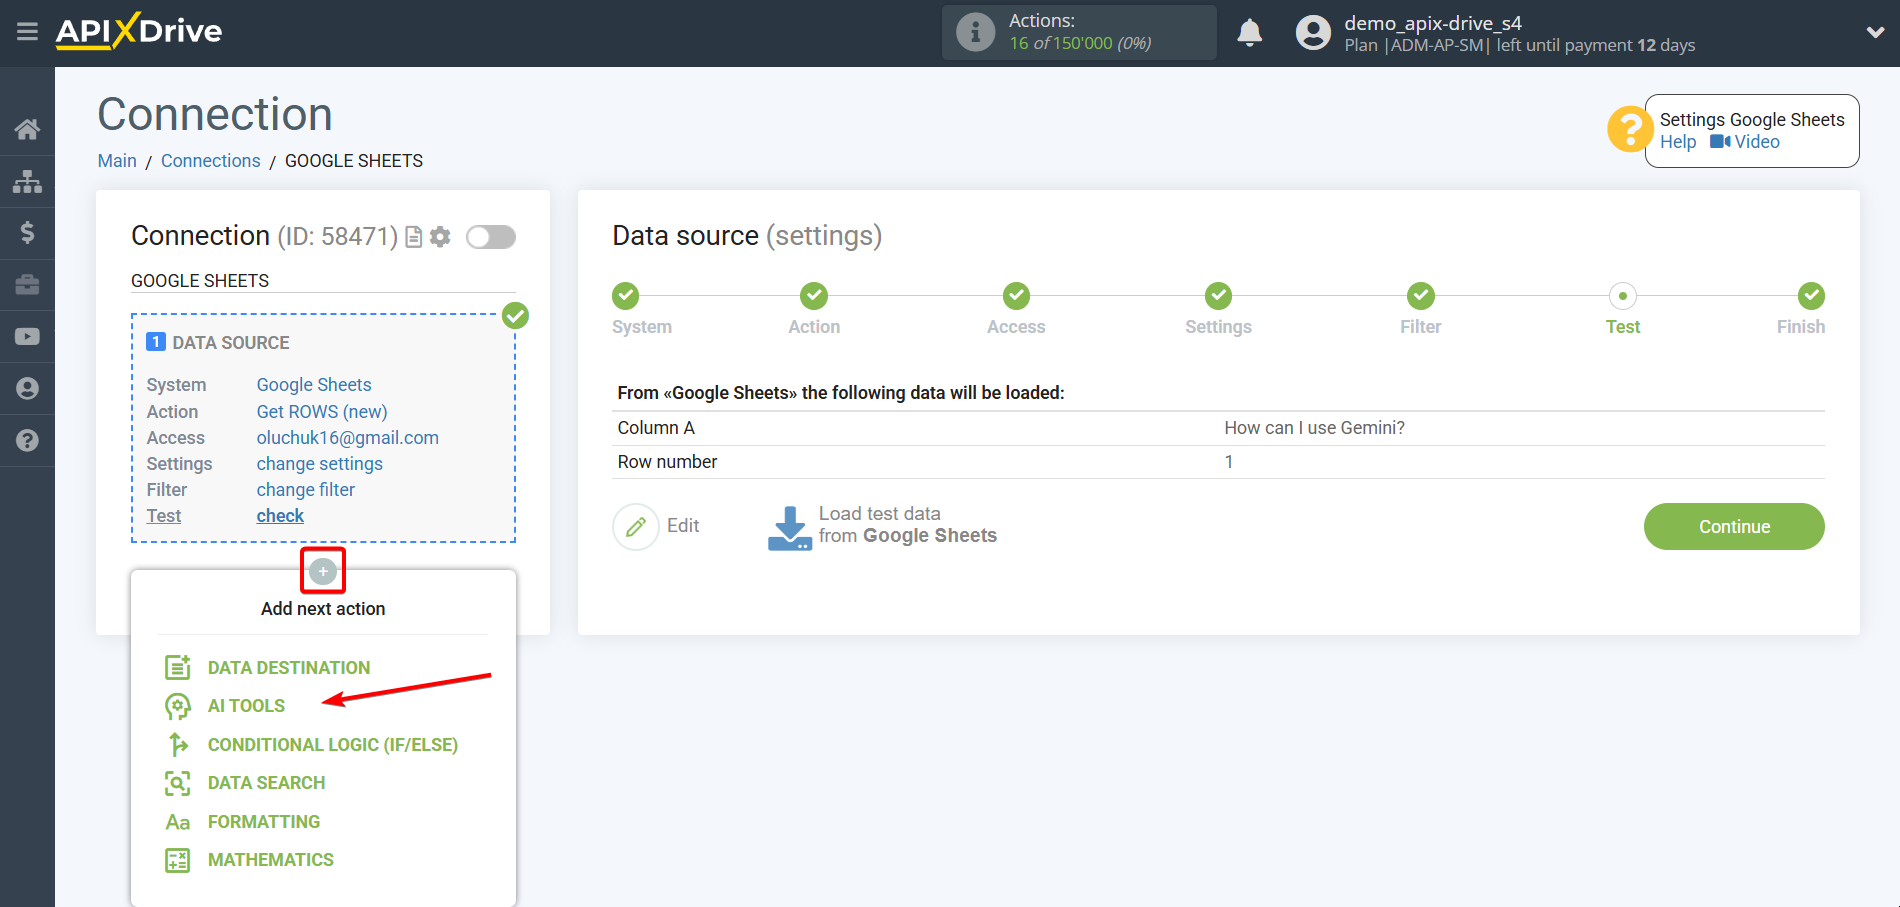Click the change settings link
1900x907 pixels.
(x=319, y=464)
